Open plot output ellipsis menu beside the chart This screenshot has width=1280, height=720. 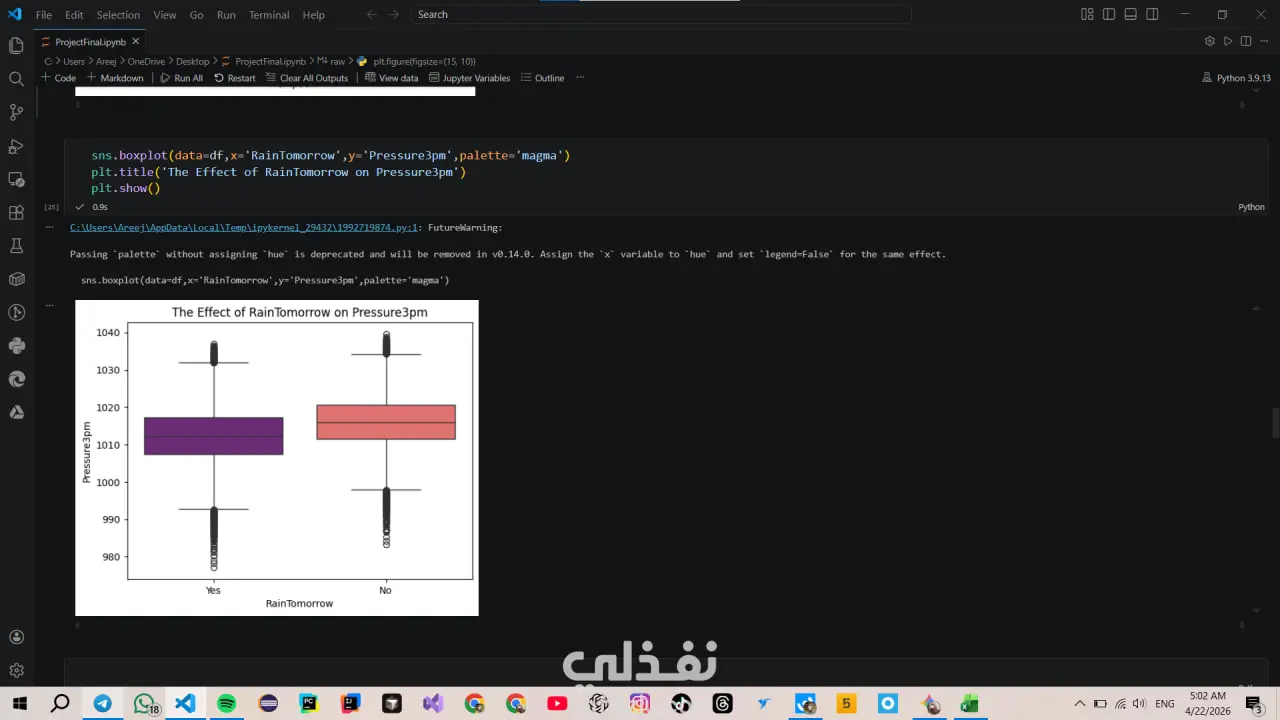pyautogui.click(x=49, y=306)
